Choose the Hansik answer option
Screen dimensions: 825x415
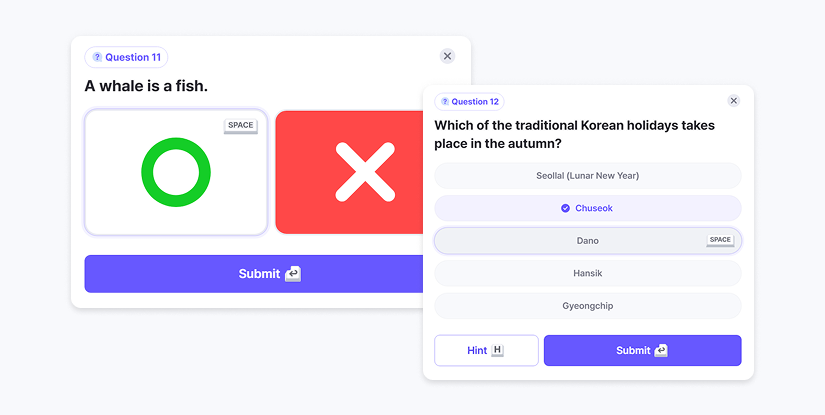(587, 273)
